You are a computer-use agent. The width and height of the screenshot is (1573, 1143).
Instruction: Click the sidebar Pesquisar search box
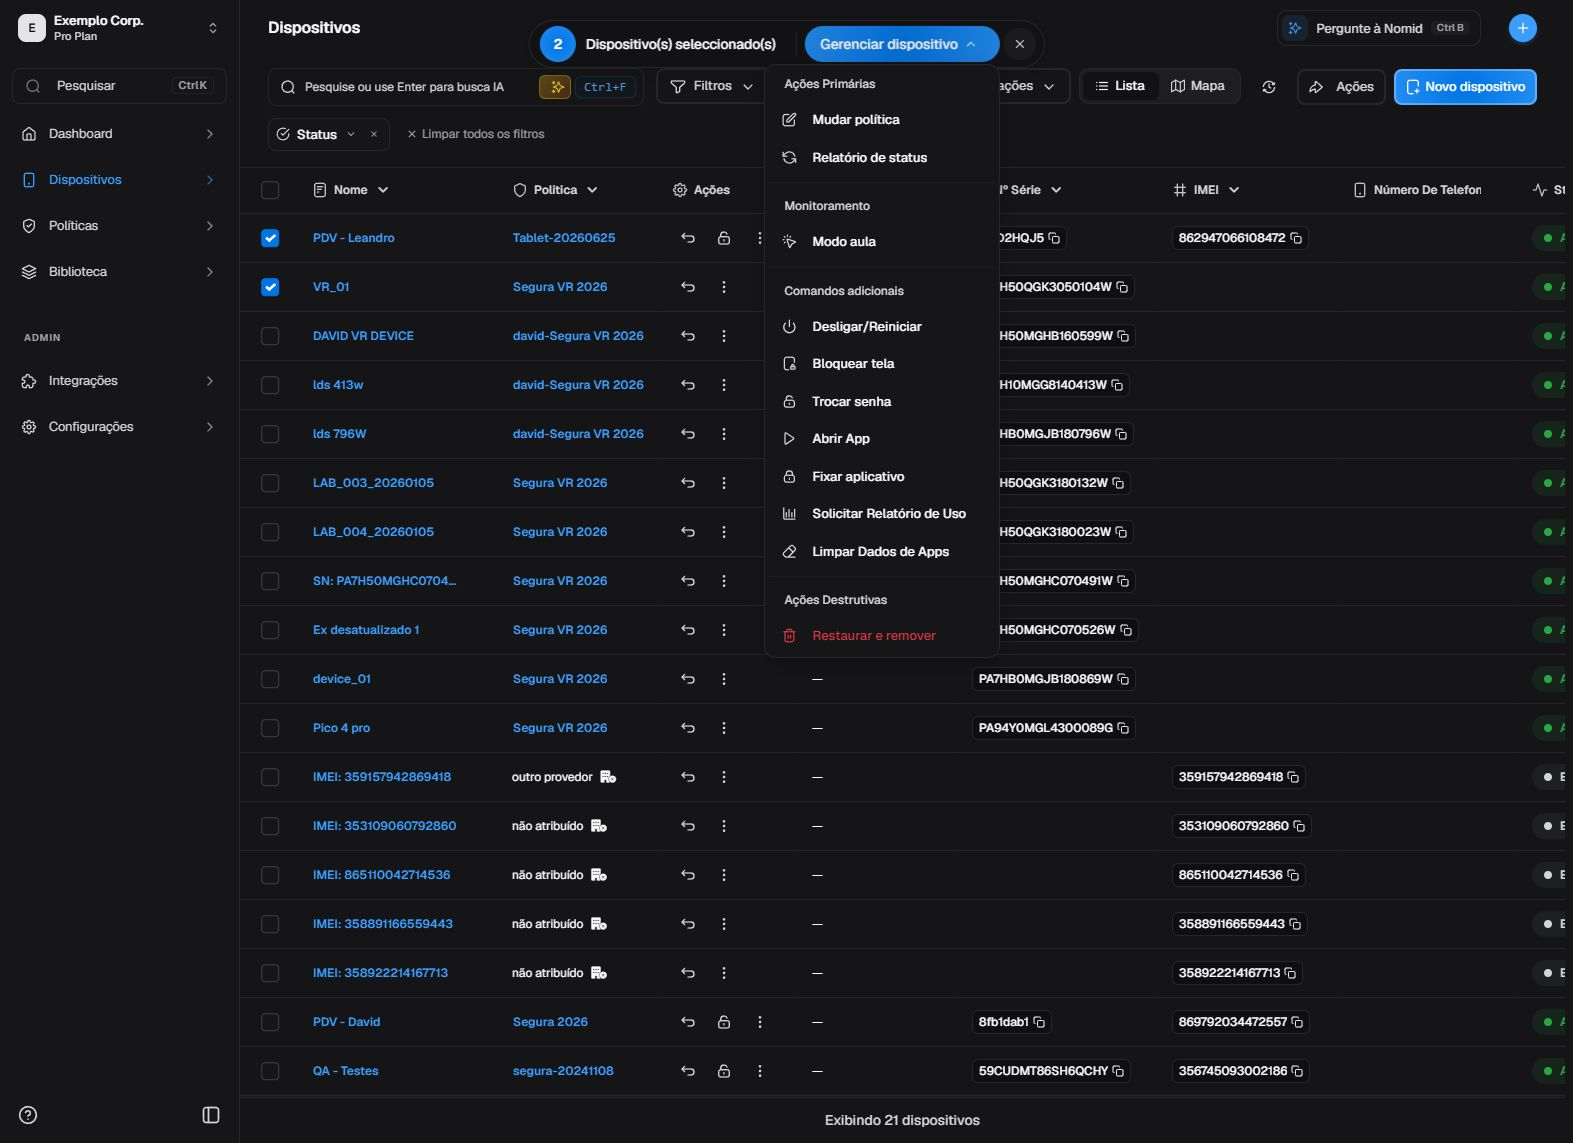pos(119,86)
